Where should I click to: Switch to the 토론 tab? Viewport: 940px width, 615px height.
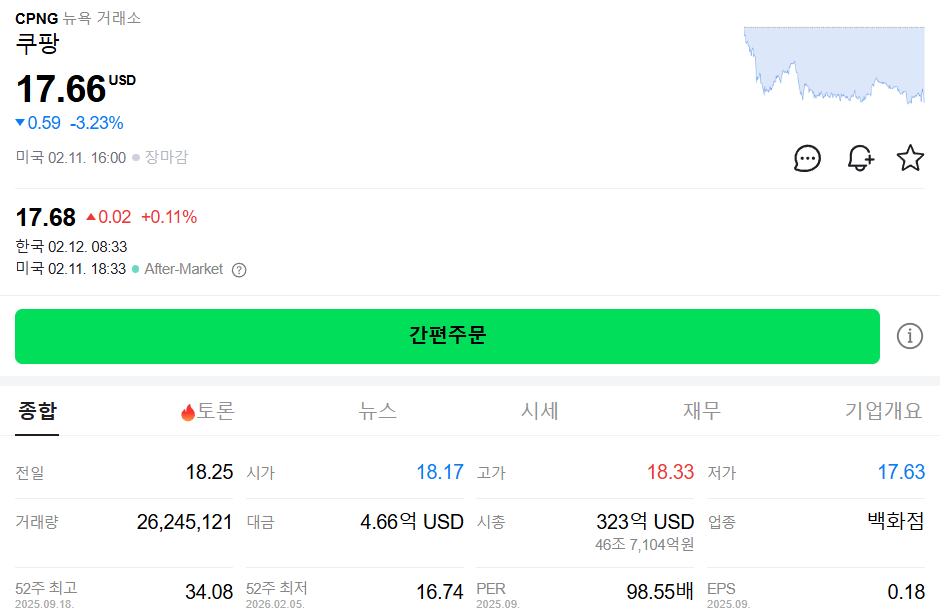tap(208, 411)
